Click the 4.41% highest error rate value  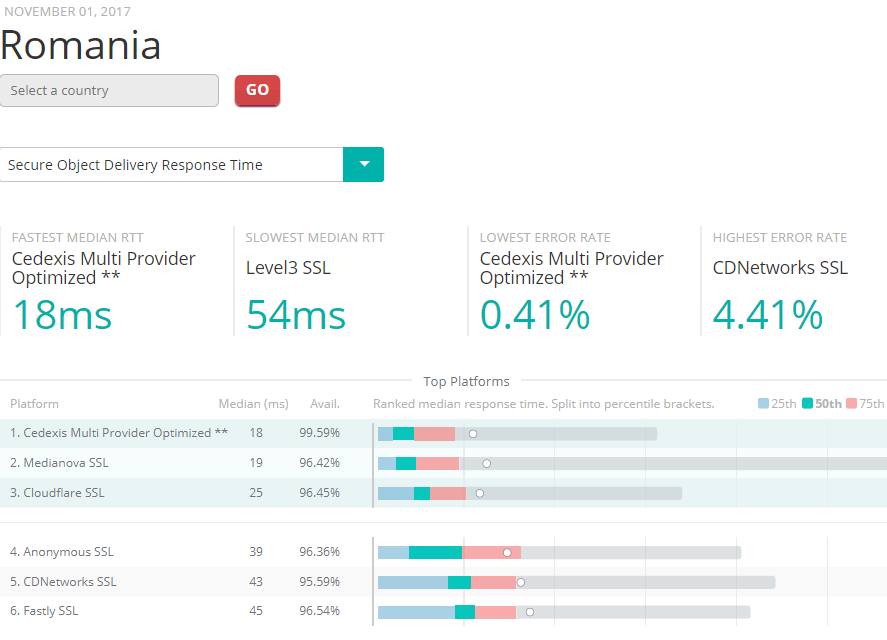click(768, 315)
